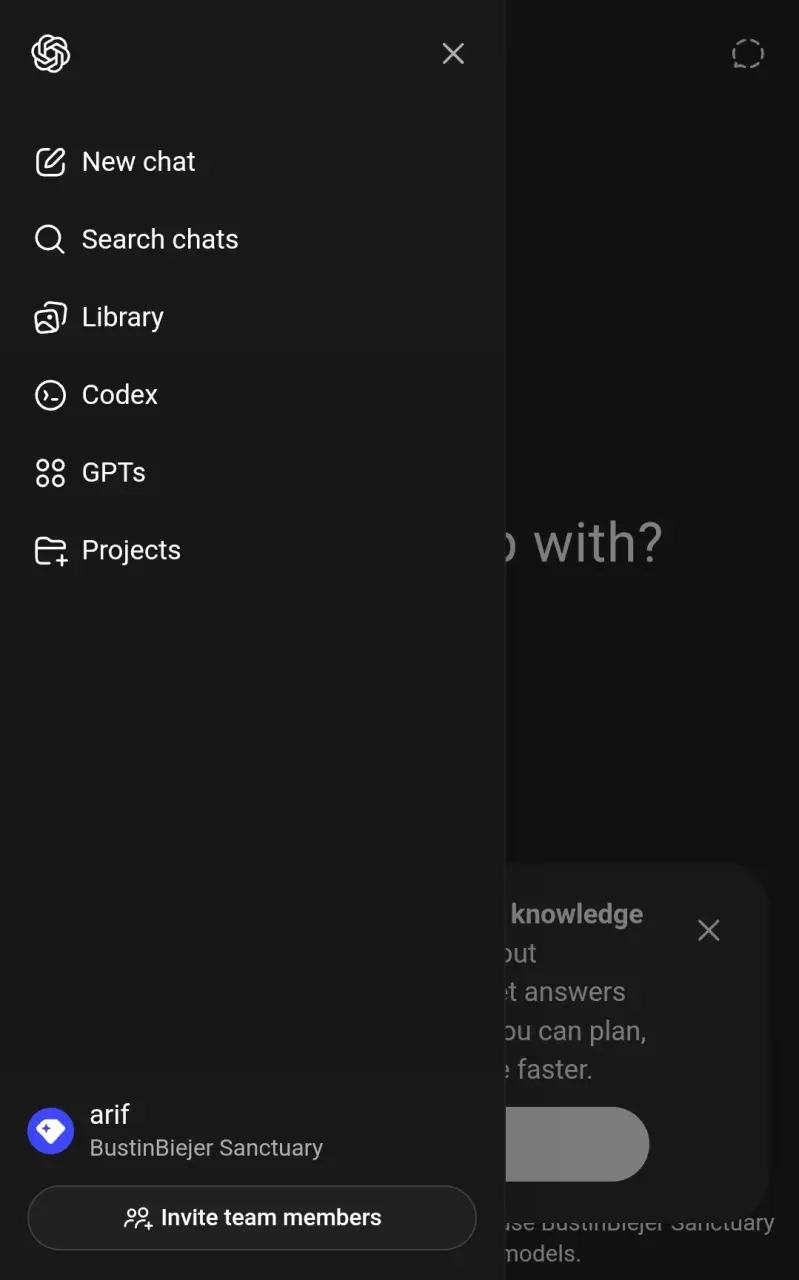
Task: Open the Library menu item
Action: 252,317
